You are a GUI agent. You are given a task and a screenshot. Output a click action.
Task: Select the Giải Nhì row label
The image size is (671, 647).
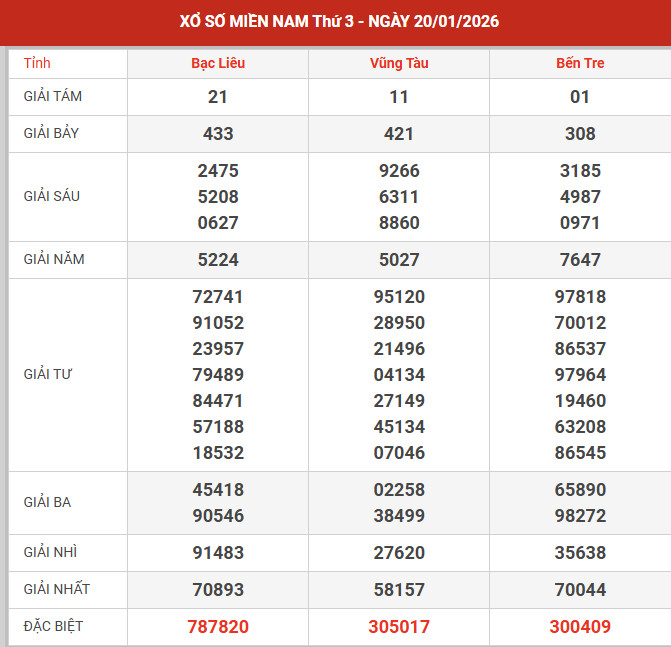click(x=50, y=552)
